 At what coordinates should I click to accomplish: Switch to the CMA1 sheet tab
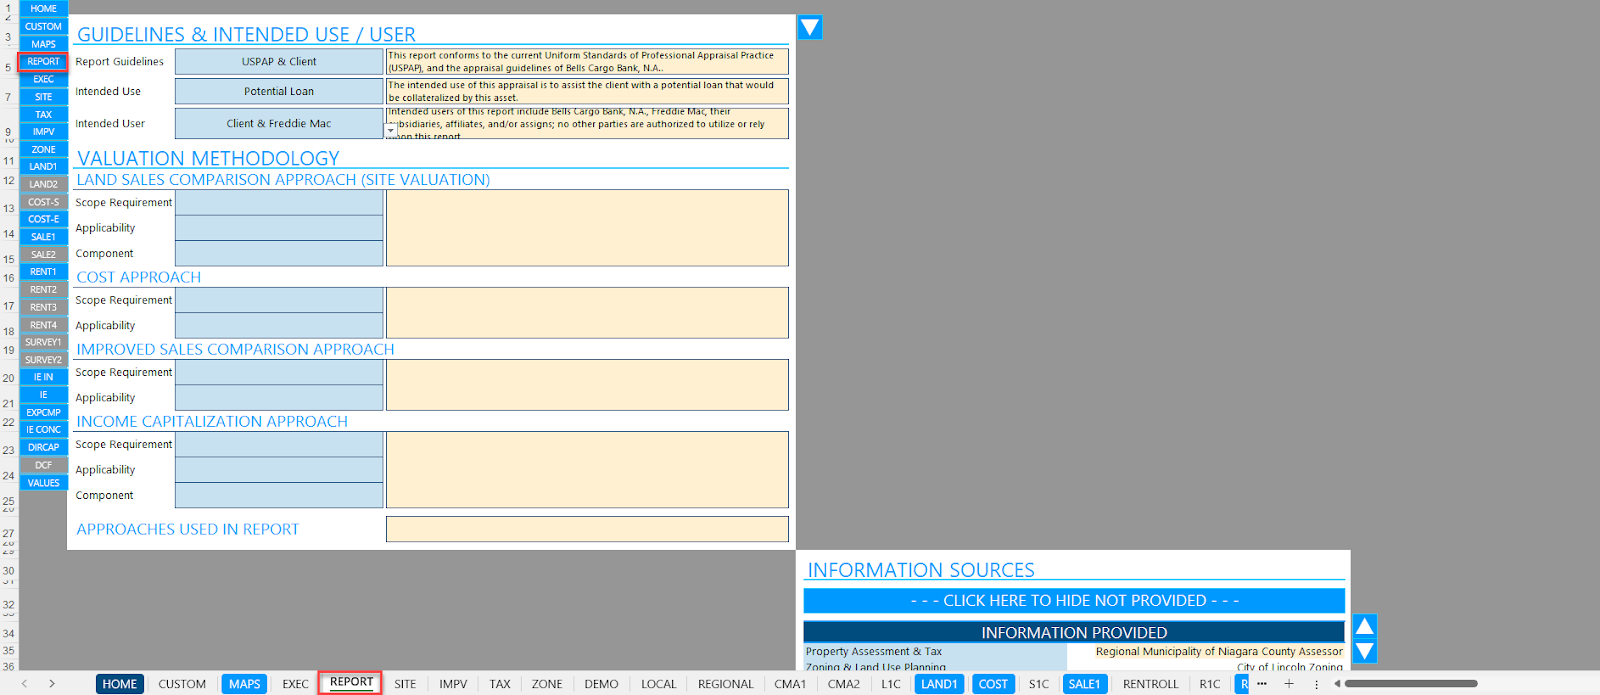[790, 684]
